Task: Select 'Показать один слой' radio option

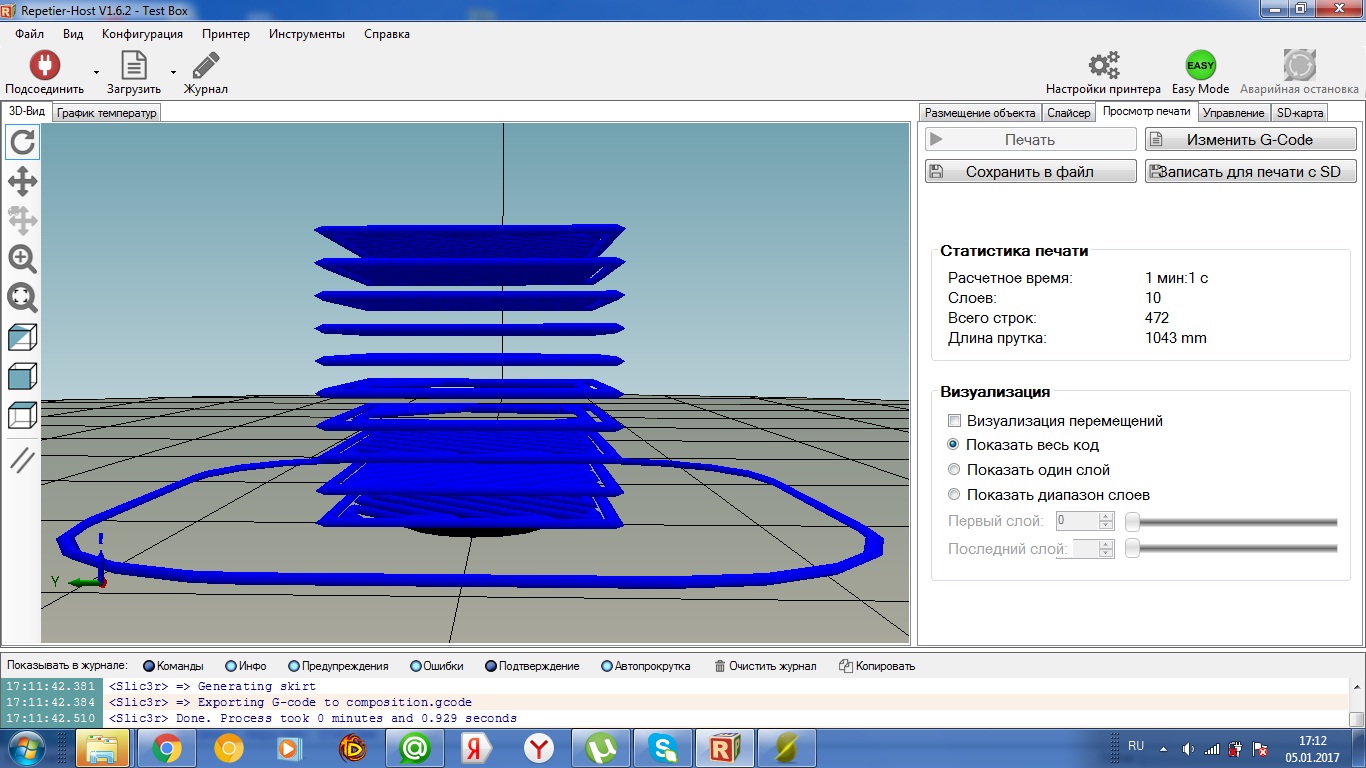Action: coord(954,469)
